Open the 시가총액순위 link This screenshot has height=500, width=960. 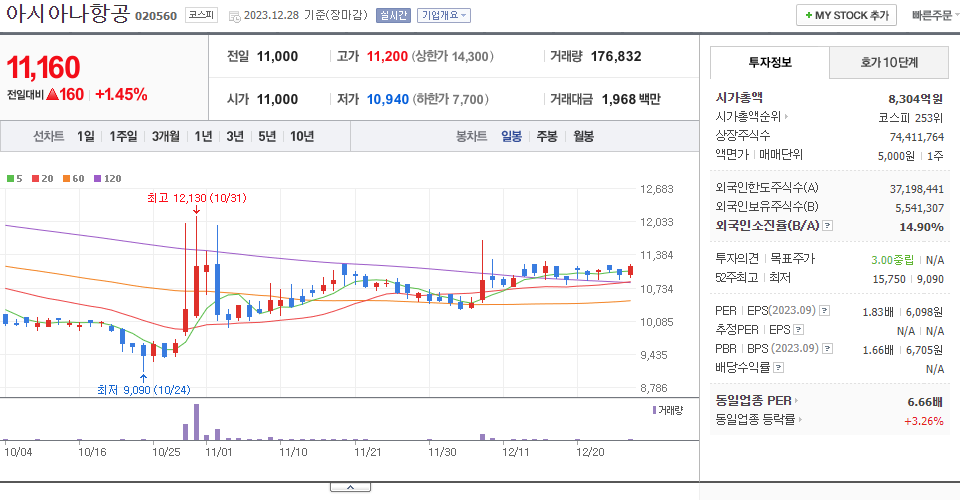click(x=748, y=116)
